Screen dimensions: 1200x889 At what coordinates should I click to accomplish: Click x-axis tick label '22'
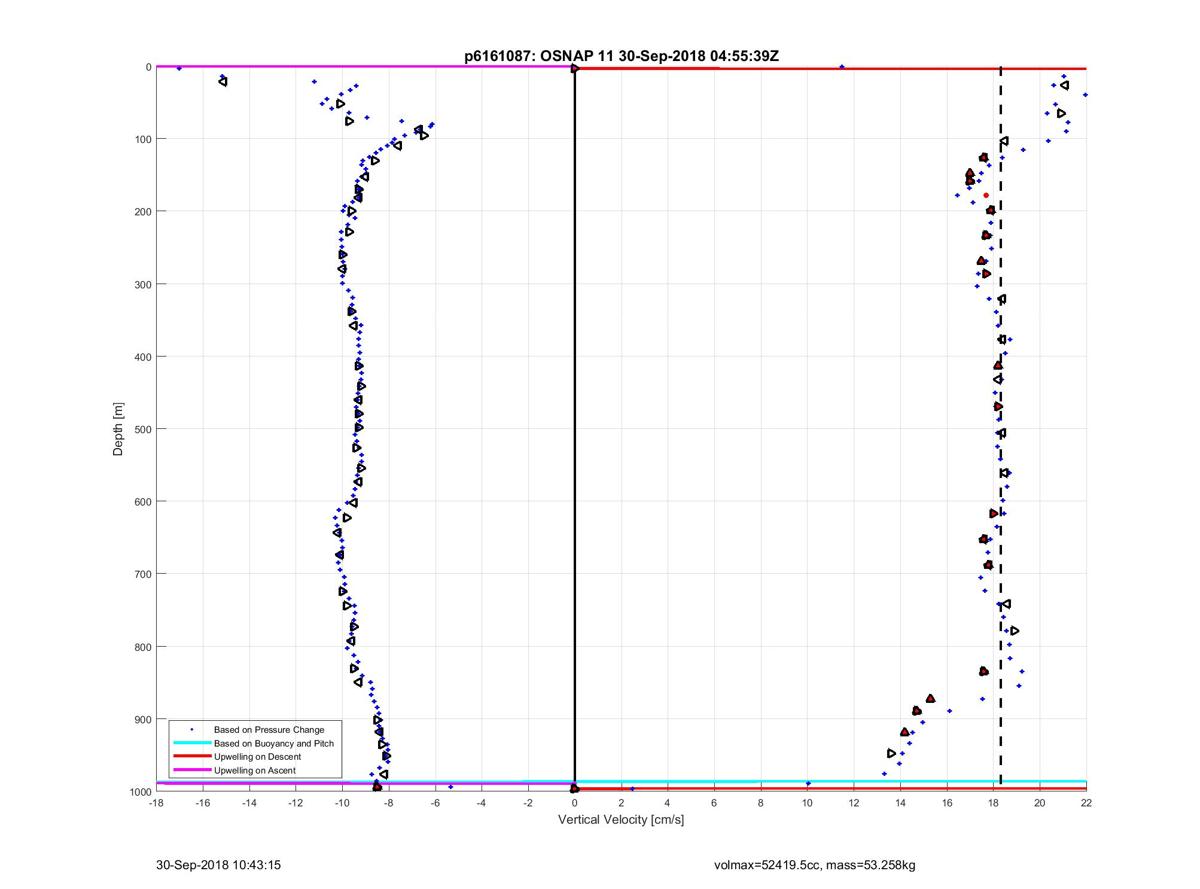(x=1086, y=802)
